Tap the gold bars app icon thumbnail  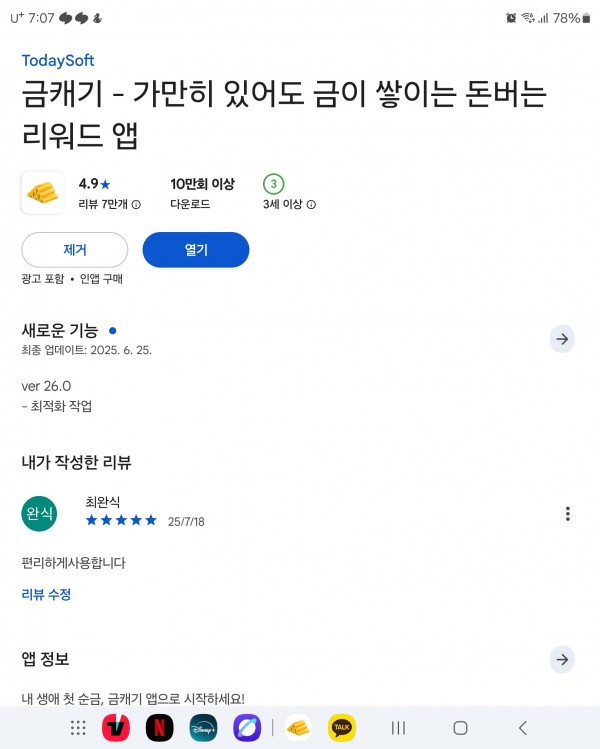(43, 193)
